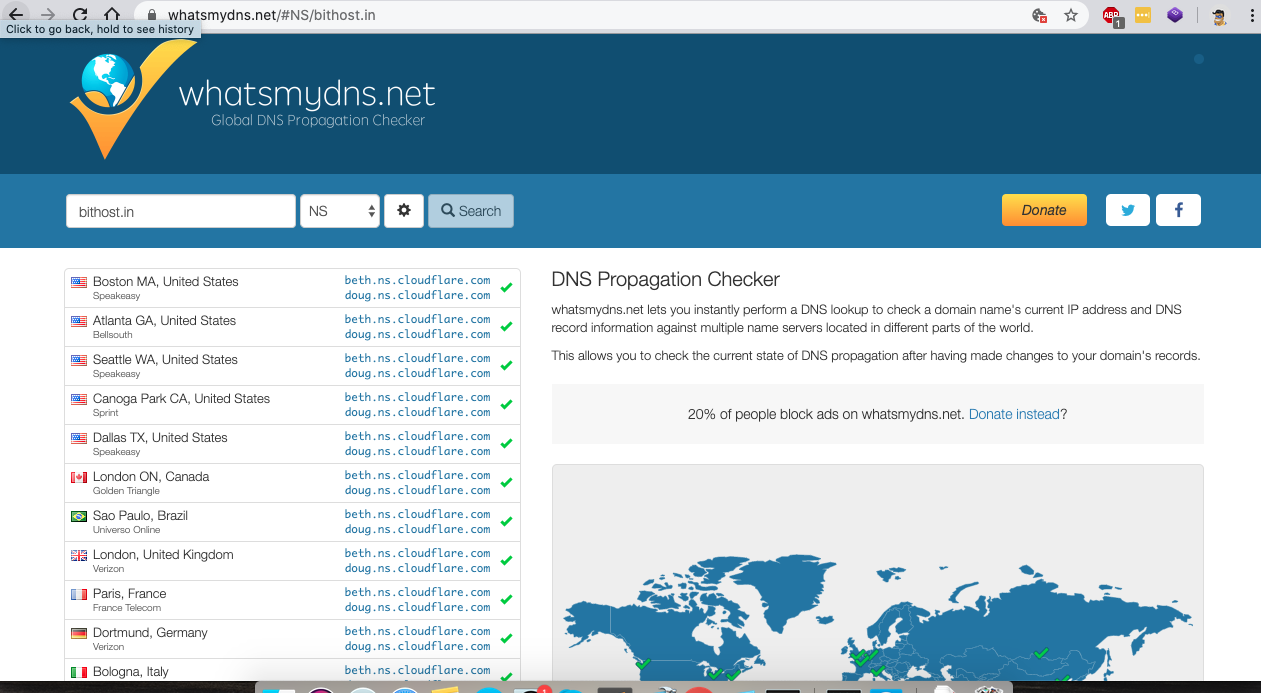The height and width of the screenshot is (693, 1261).
Task: Select 'London, United Kingdom' text
Action: coord(164,555)
